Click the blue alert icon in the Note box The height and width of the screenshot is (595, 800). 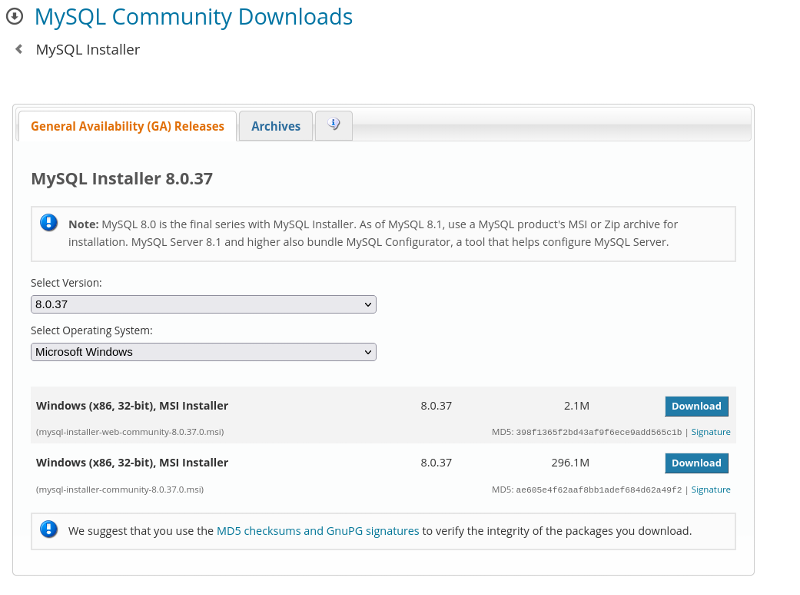point(49,222)
